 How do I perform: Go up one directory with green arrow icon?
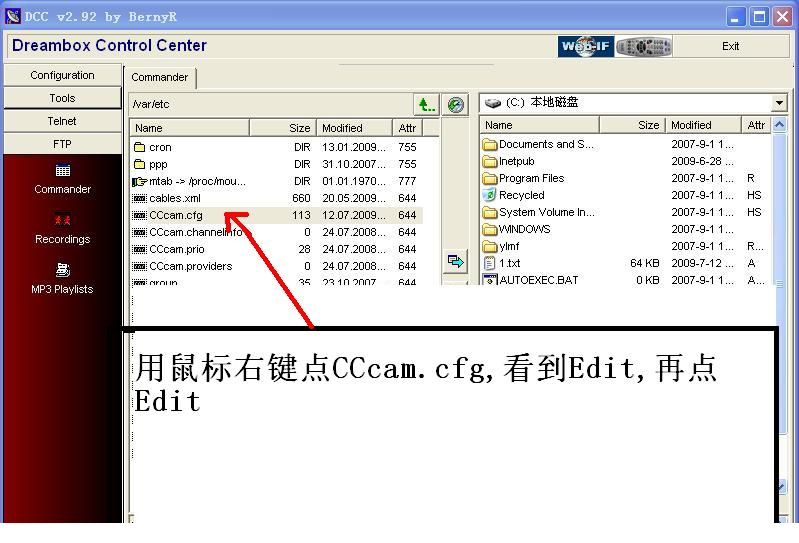pyautogui.click(x=426, y=105)
